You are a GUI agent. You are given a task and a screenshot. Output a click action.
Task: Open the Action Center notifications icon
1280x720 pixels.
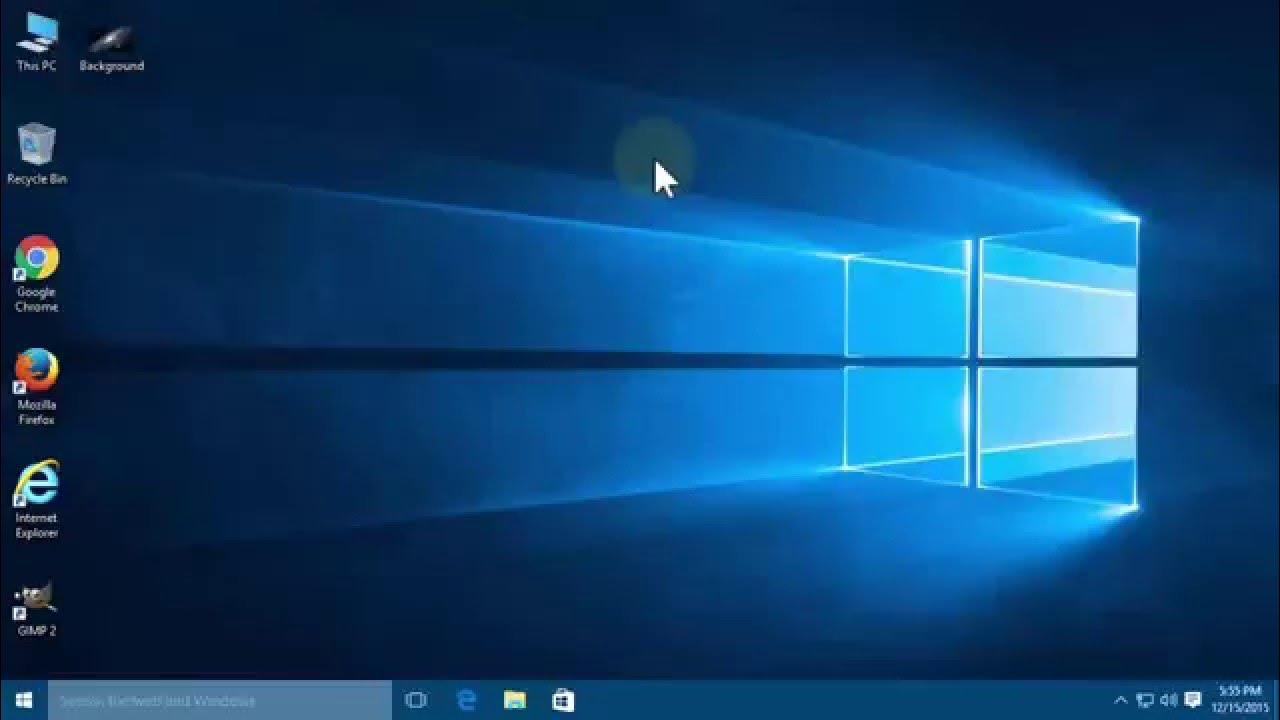pyautogui.click(x=1192, y=700)
